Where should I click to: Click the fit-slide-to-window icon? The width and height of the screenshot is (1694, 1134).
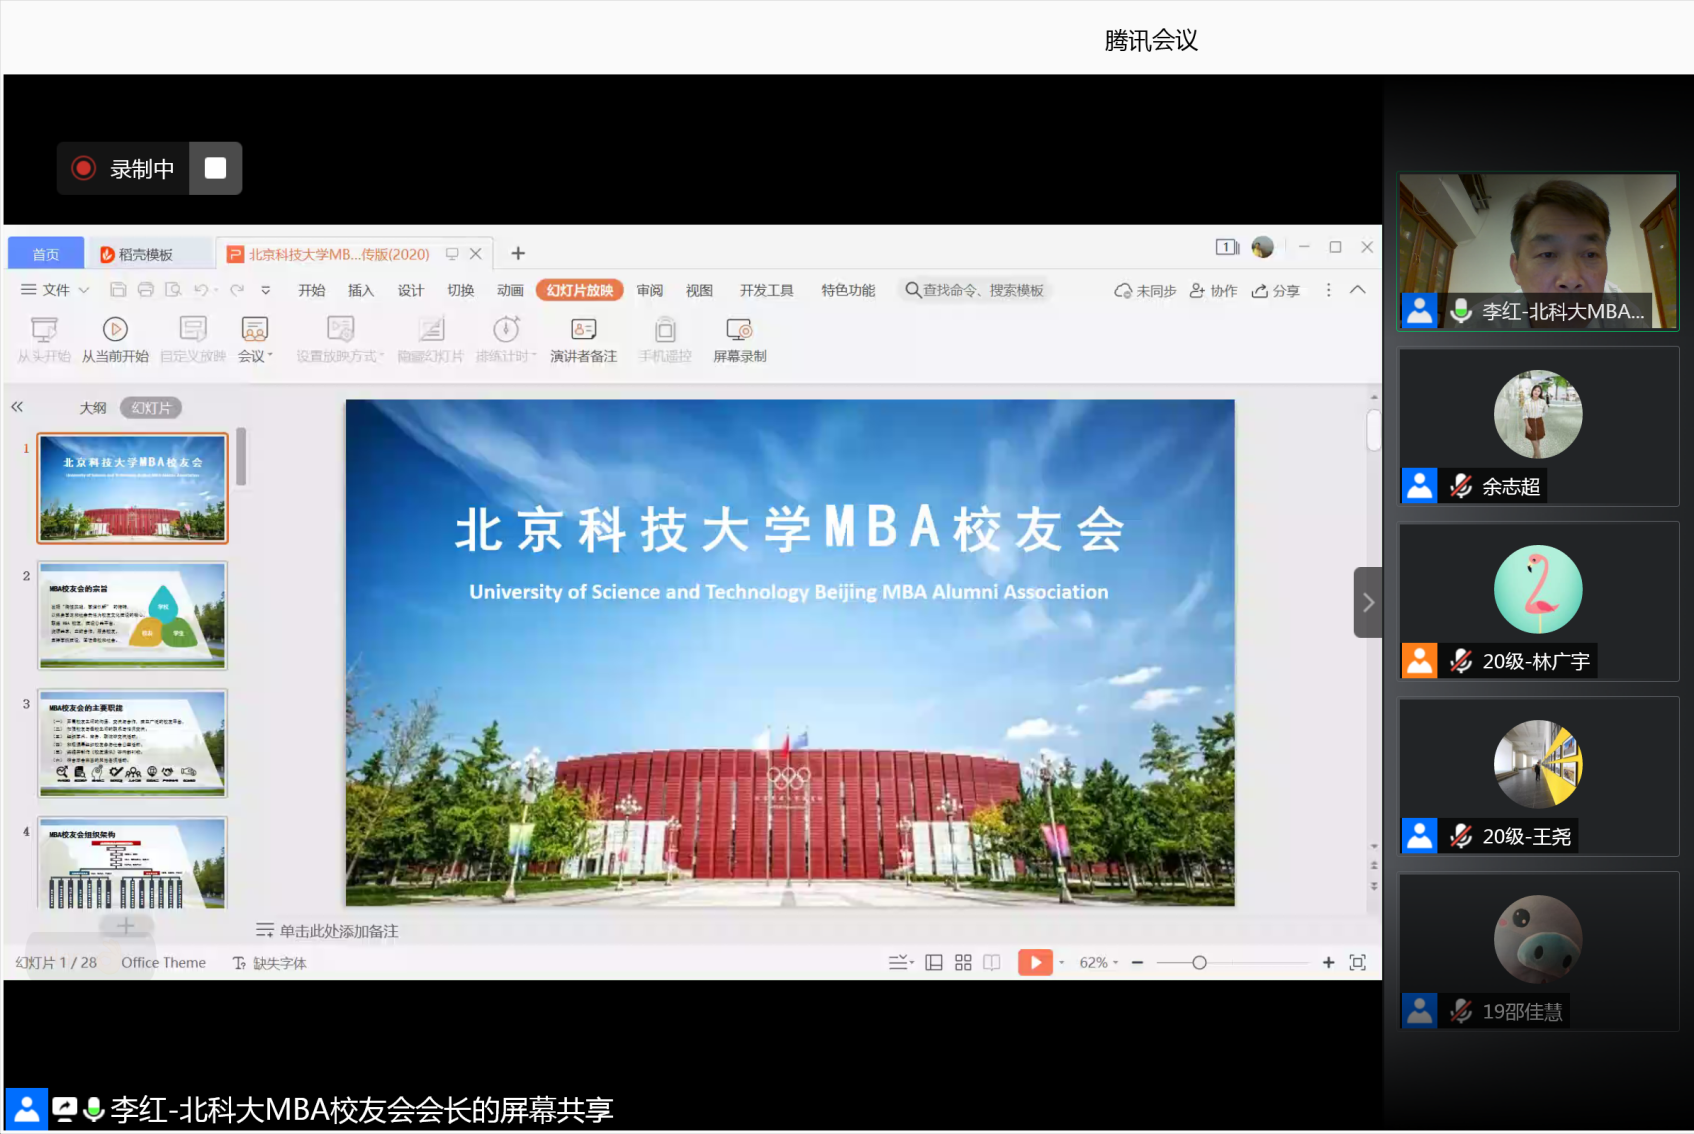click(x=1357, y=962)
